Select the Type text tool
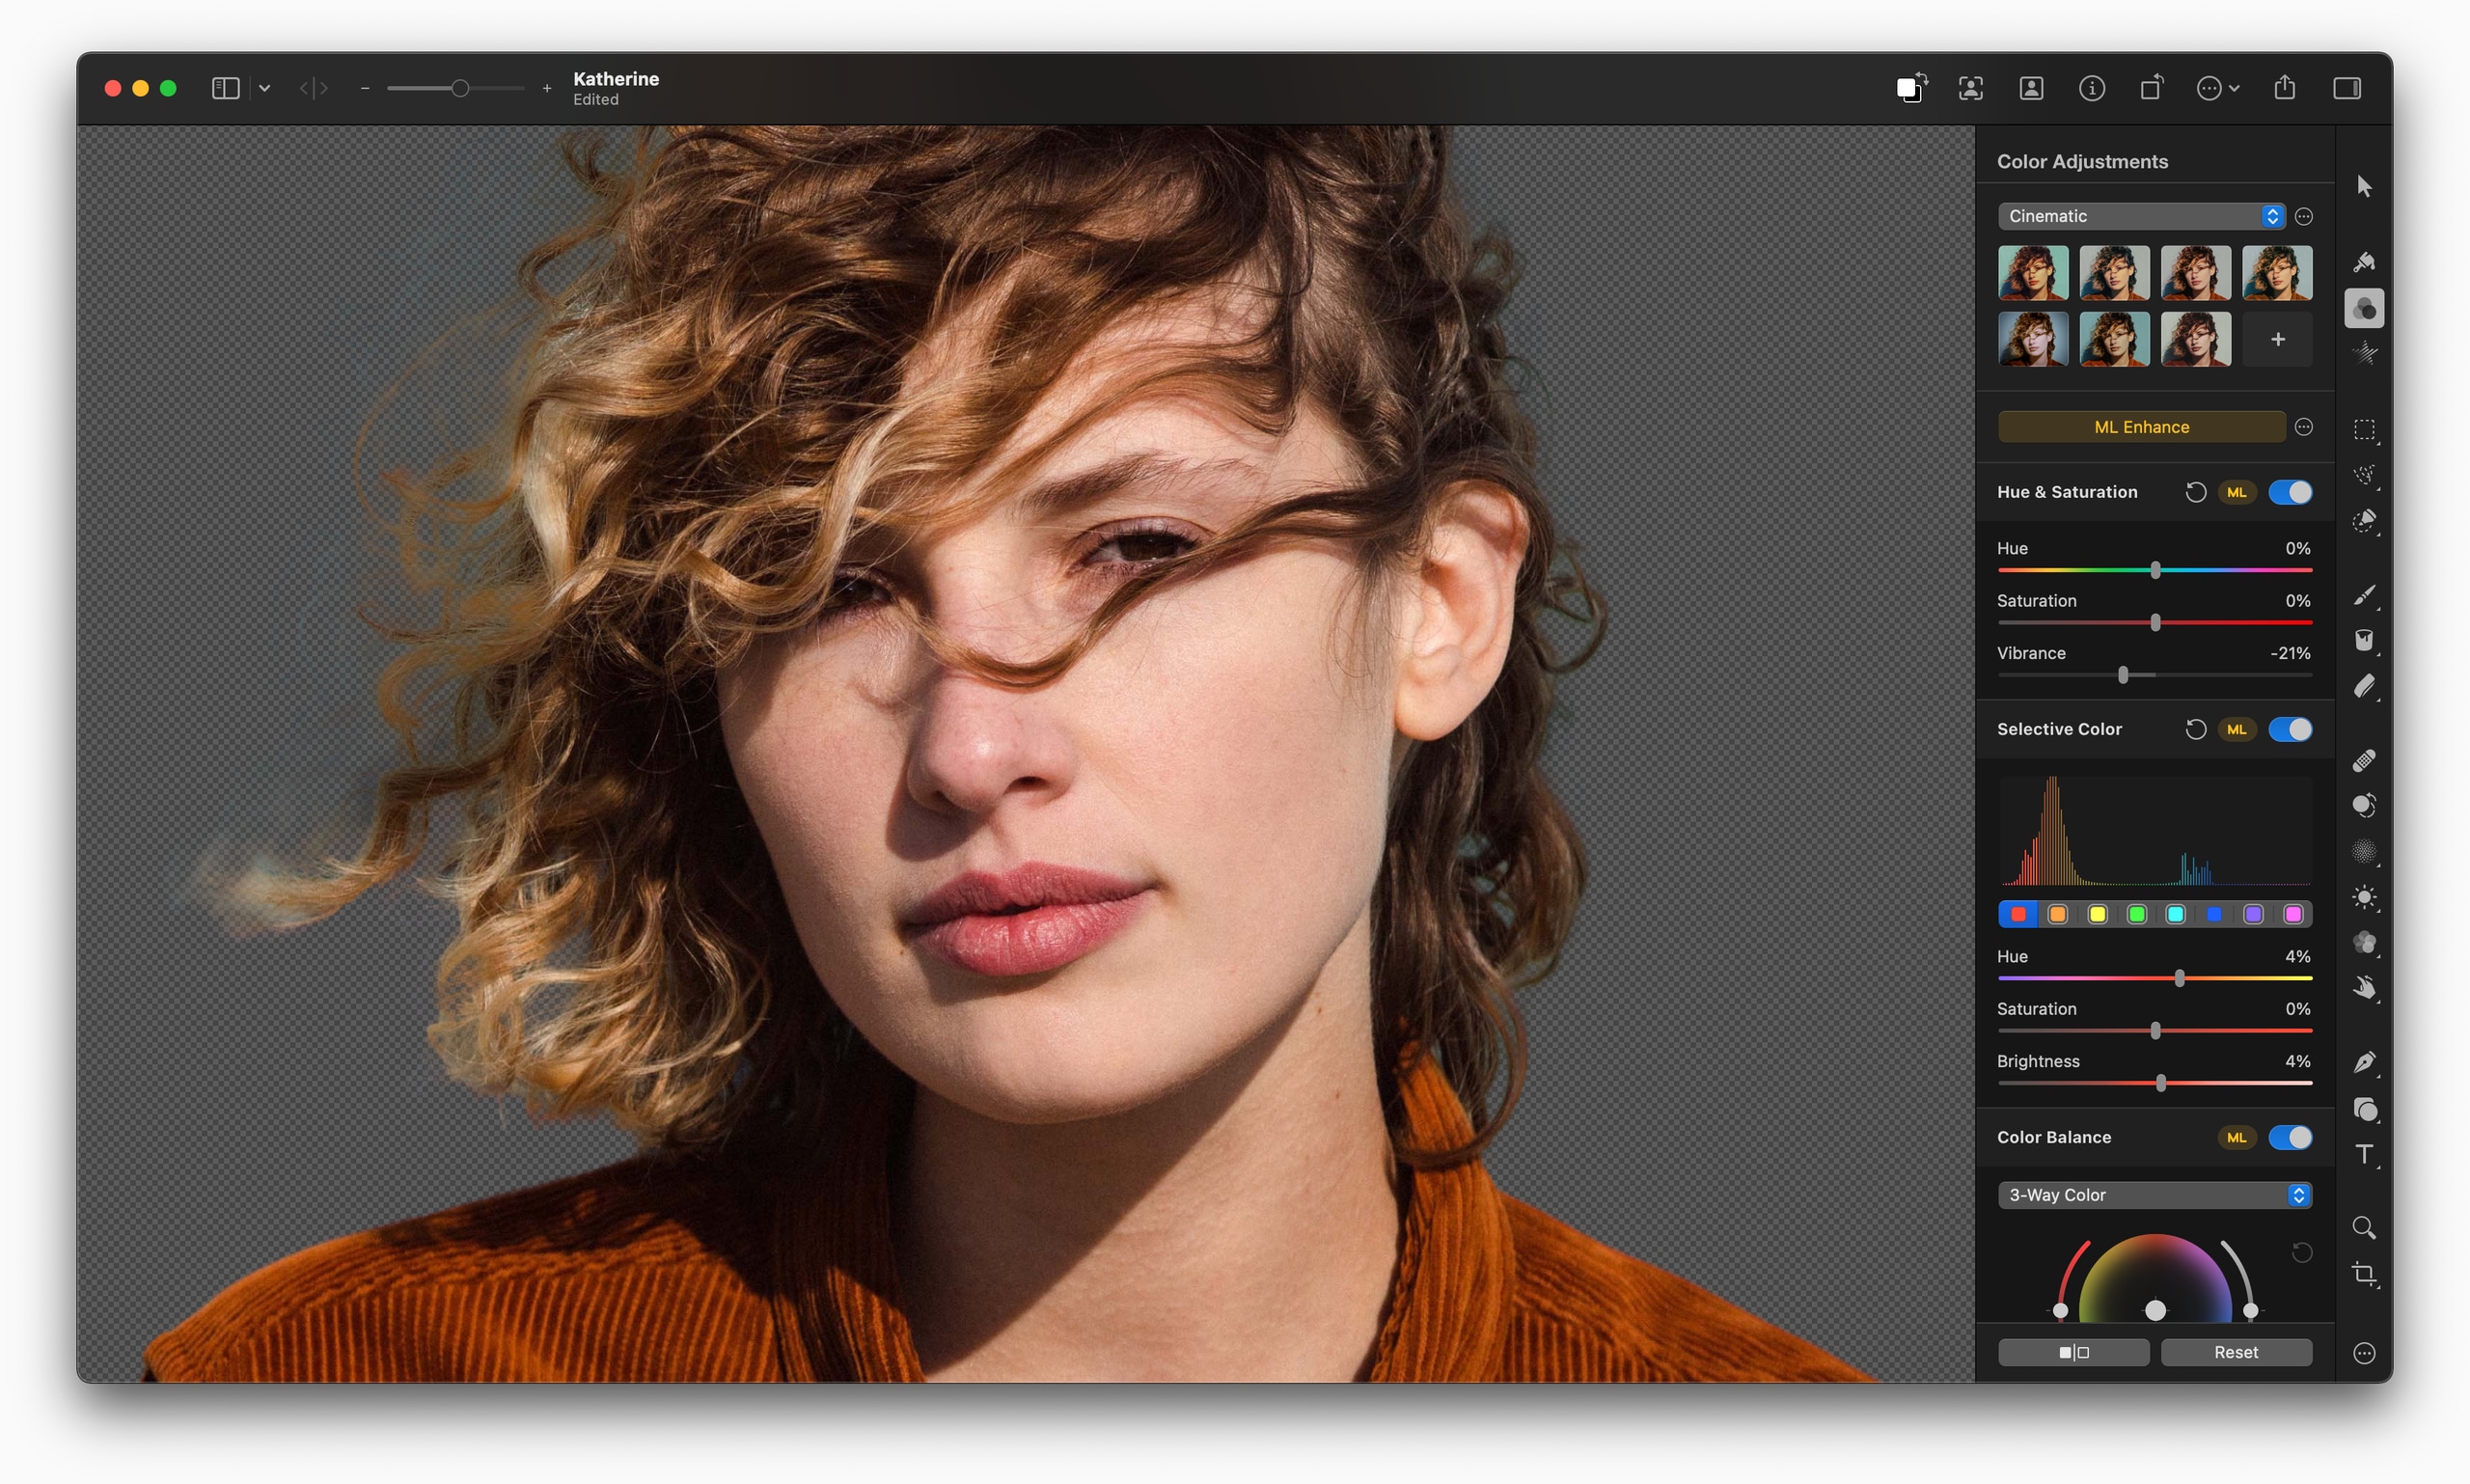This screenshot has height=1484, width=2470. coord(2363,1155)
